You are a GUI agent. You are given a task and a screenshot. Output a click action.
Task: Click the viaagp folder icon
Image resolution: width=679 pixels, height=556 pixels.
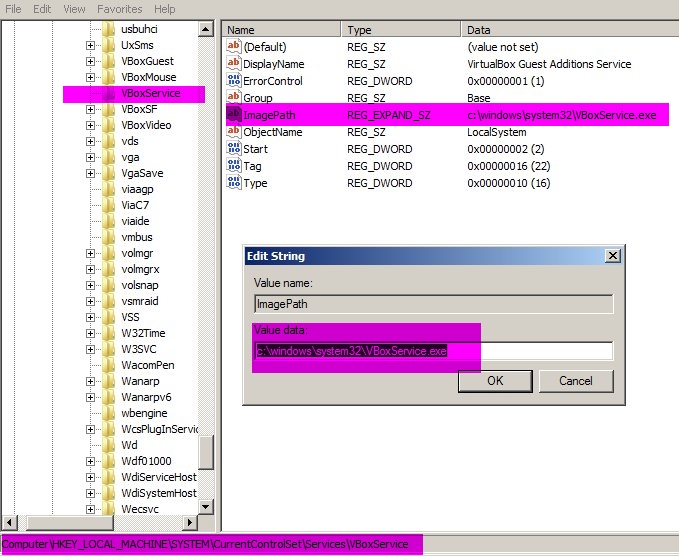(109, 189)
